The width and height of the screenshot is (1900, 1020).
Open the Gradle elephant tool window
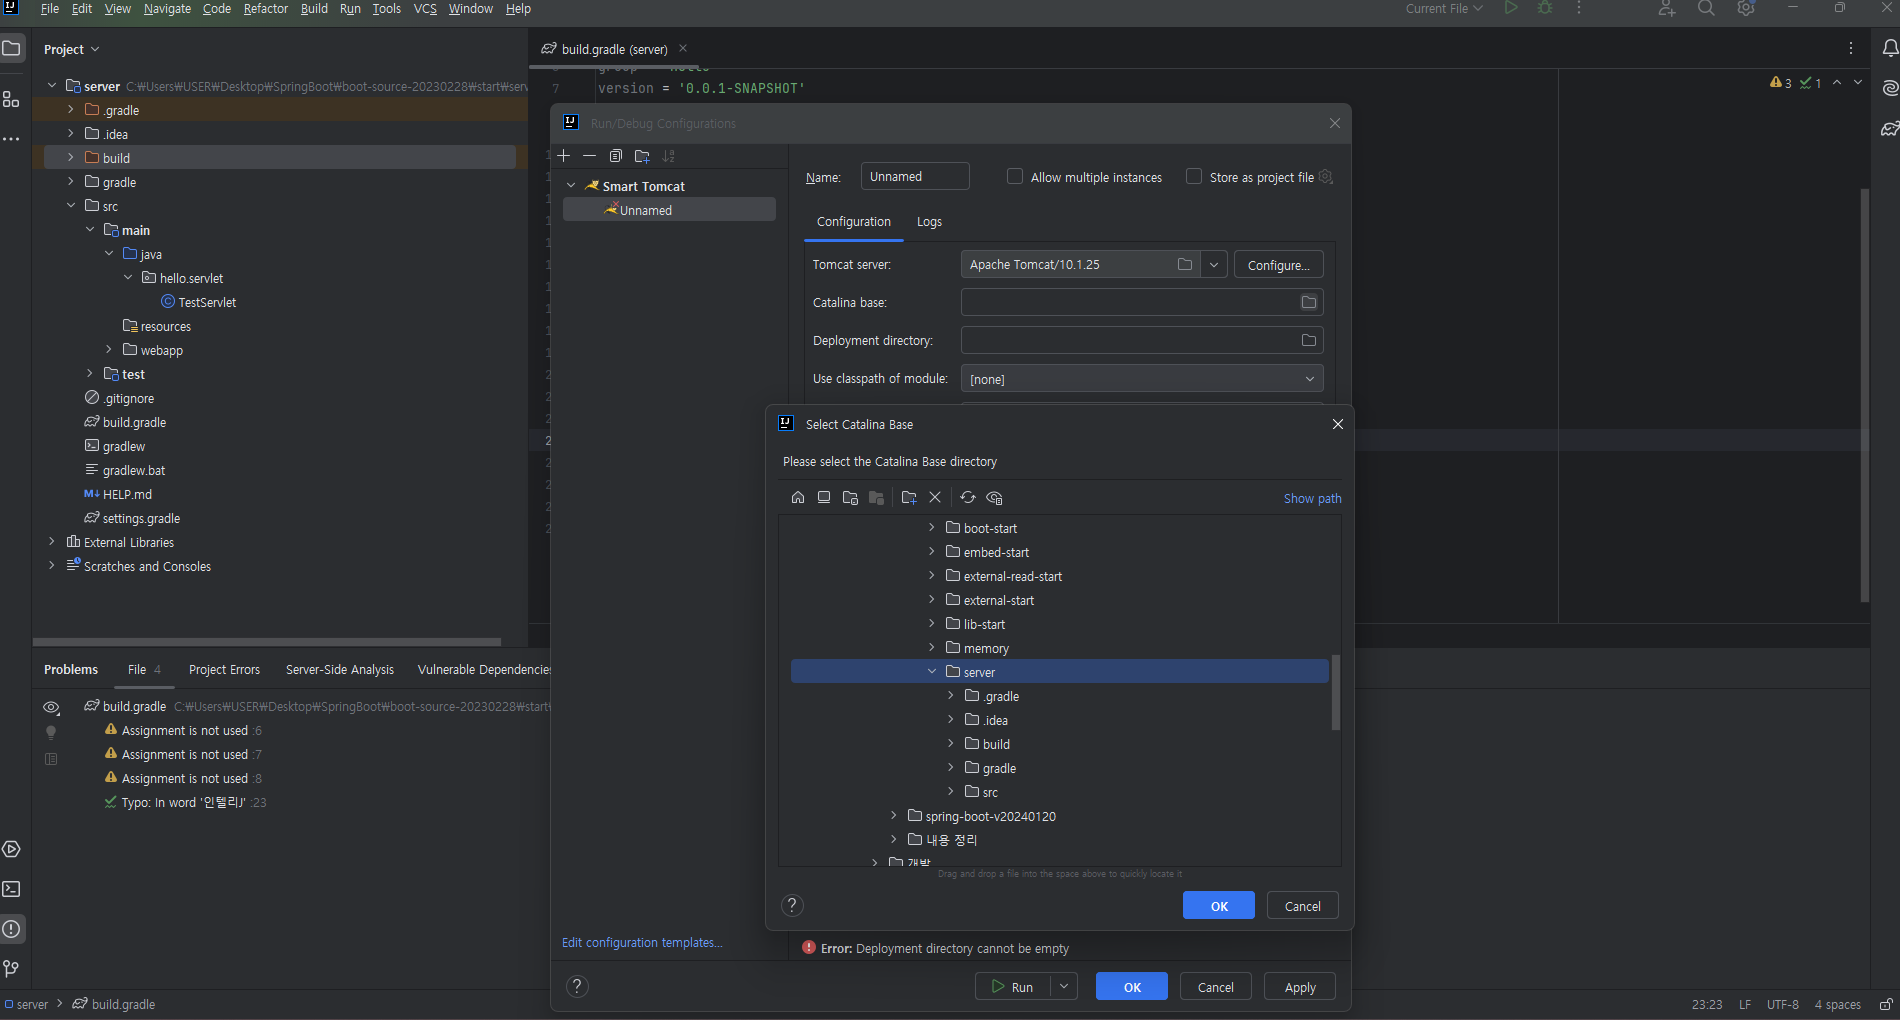(x=1890, y=129)
